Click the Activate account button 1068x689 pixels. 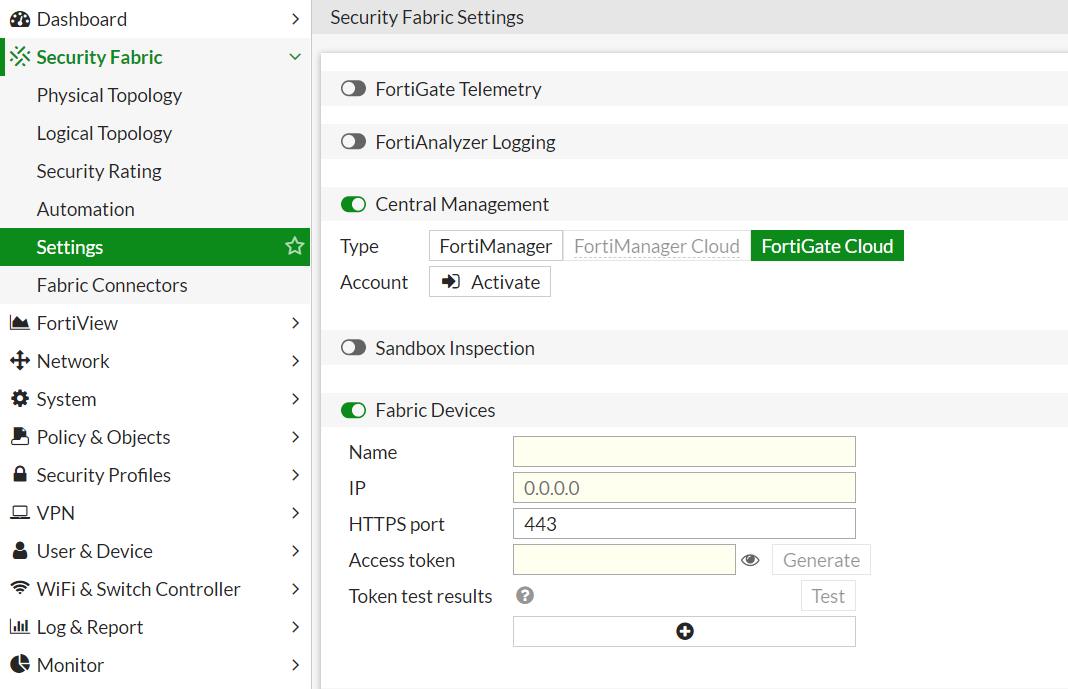pos(490,282)
